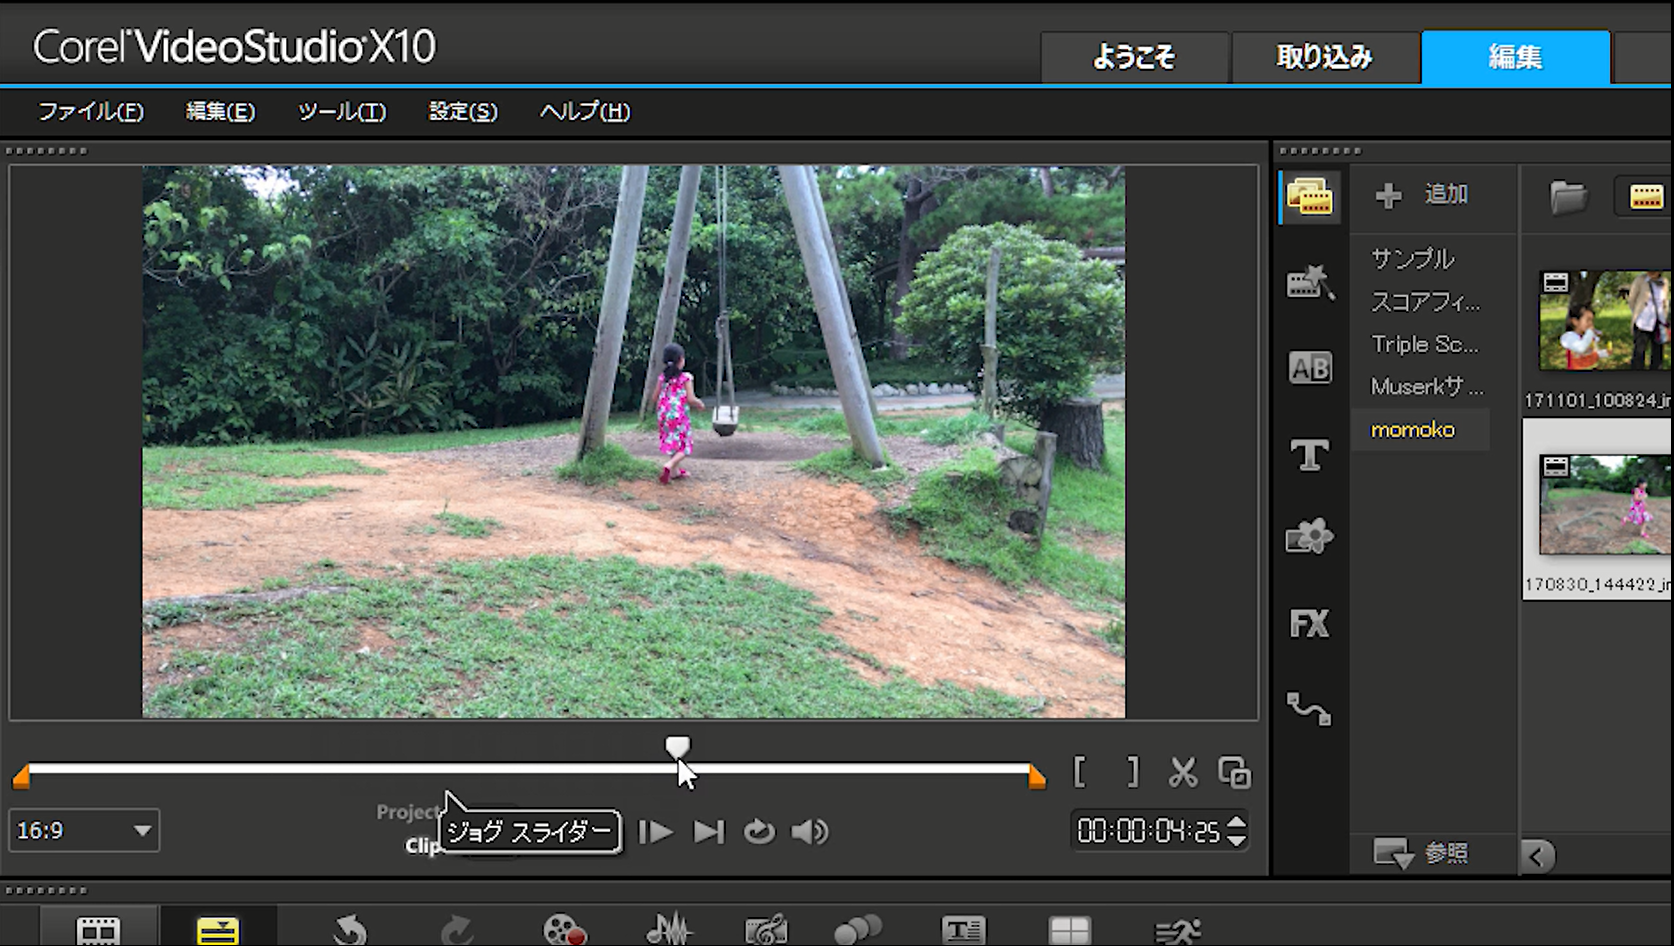Viewport: 1674px width, 946px height.
Task: Open the ファイル(F) menu
Action: tap(91, 112)
